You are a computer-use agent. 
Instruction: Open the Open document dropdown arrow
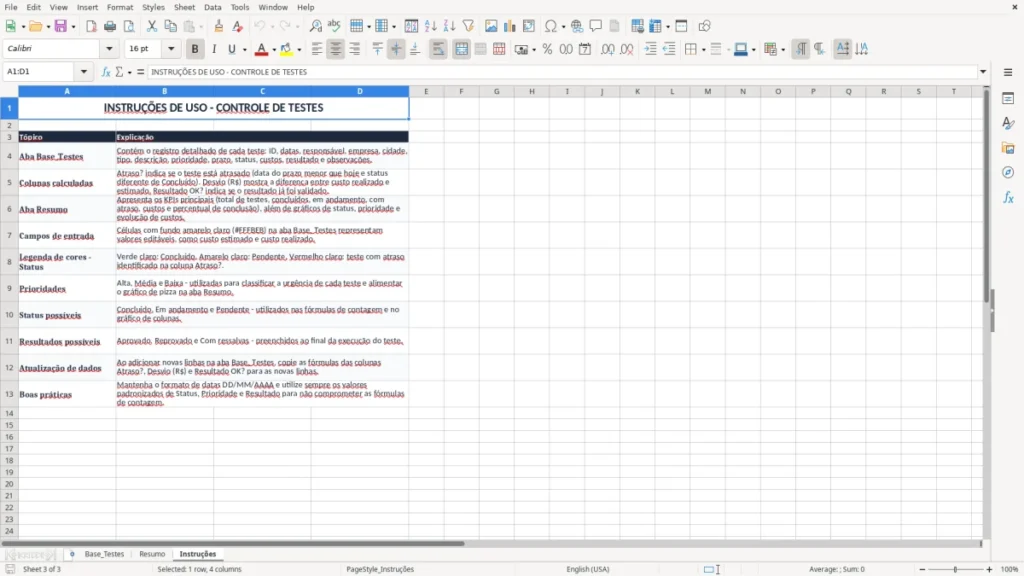tap(48, 27)
